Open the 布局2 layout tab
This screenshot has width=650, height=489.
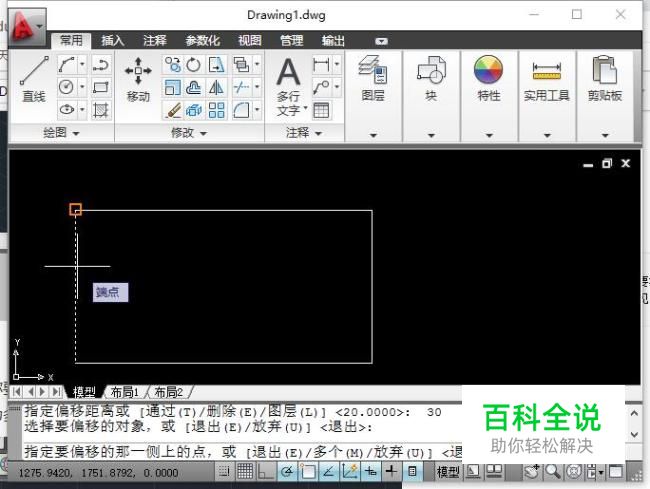pos(168,392)
